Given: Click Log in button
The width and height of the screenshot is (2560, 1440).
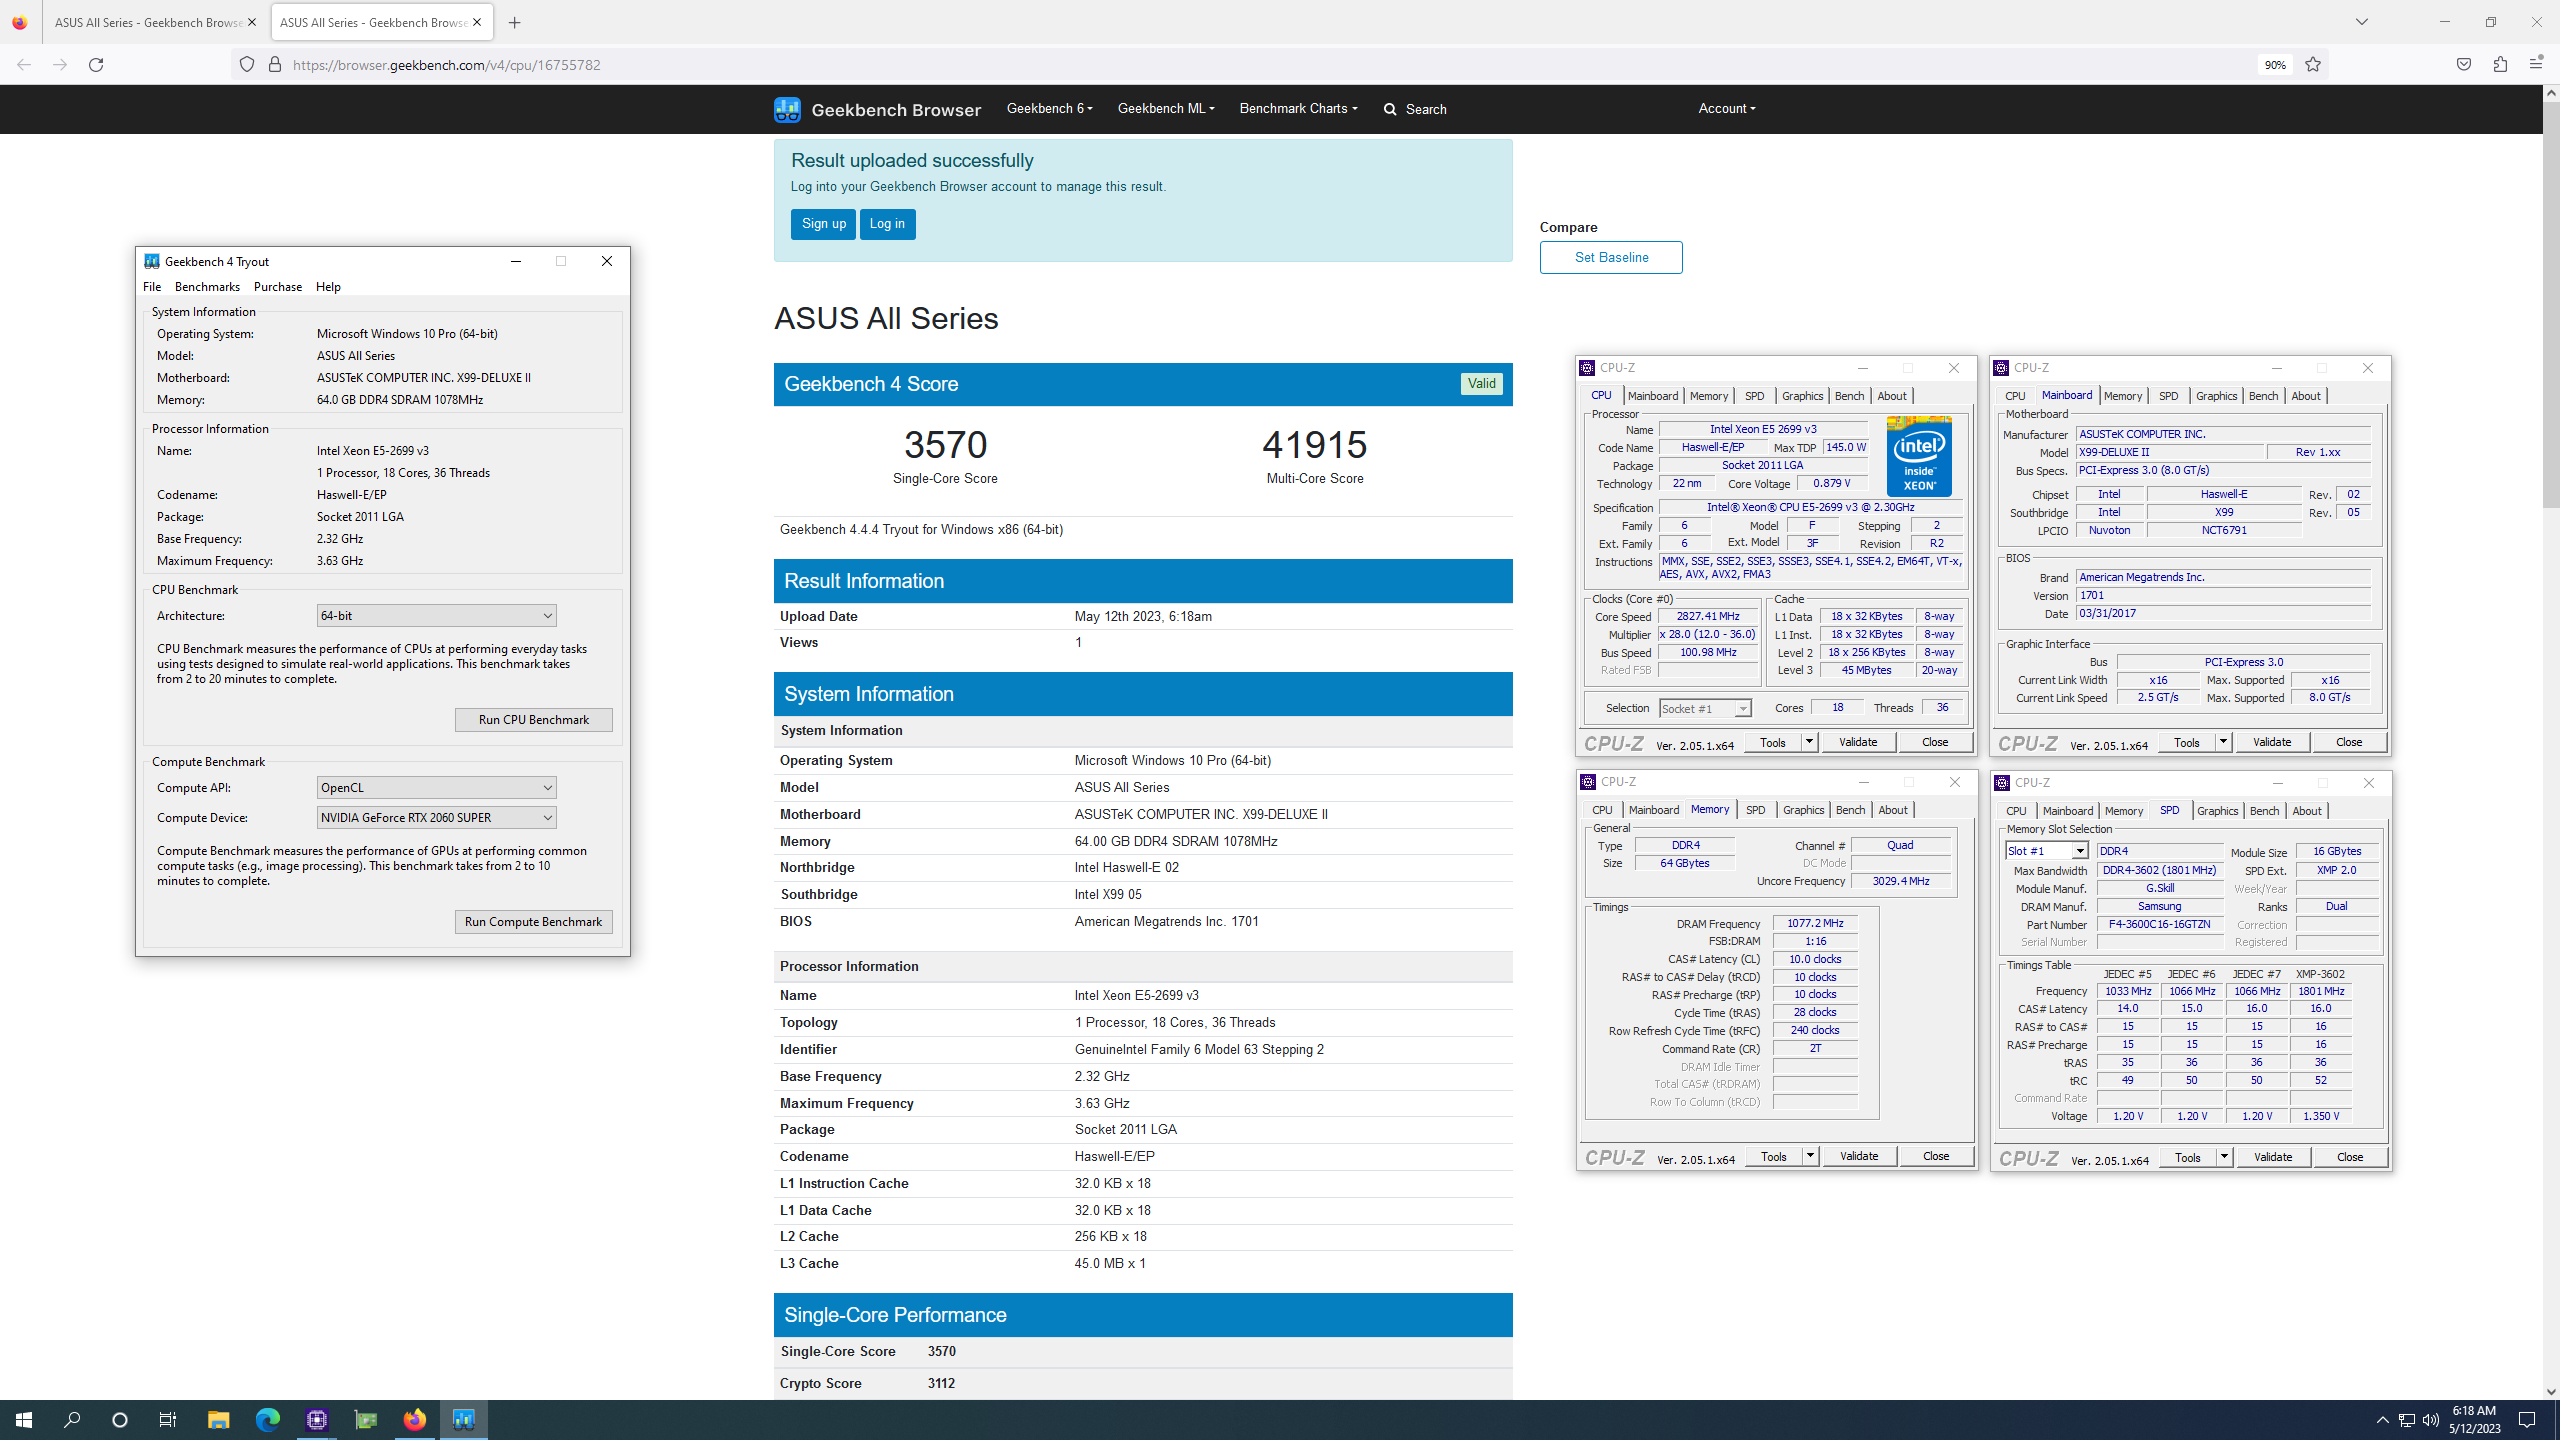Looking at the screenshot, I should 887,224.
